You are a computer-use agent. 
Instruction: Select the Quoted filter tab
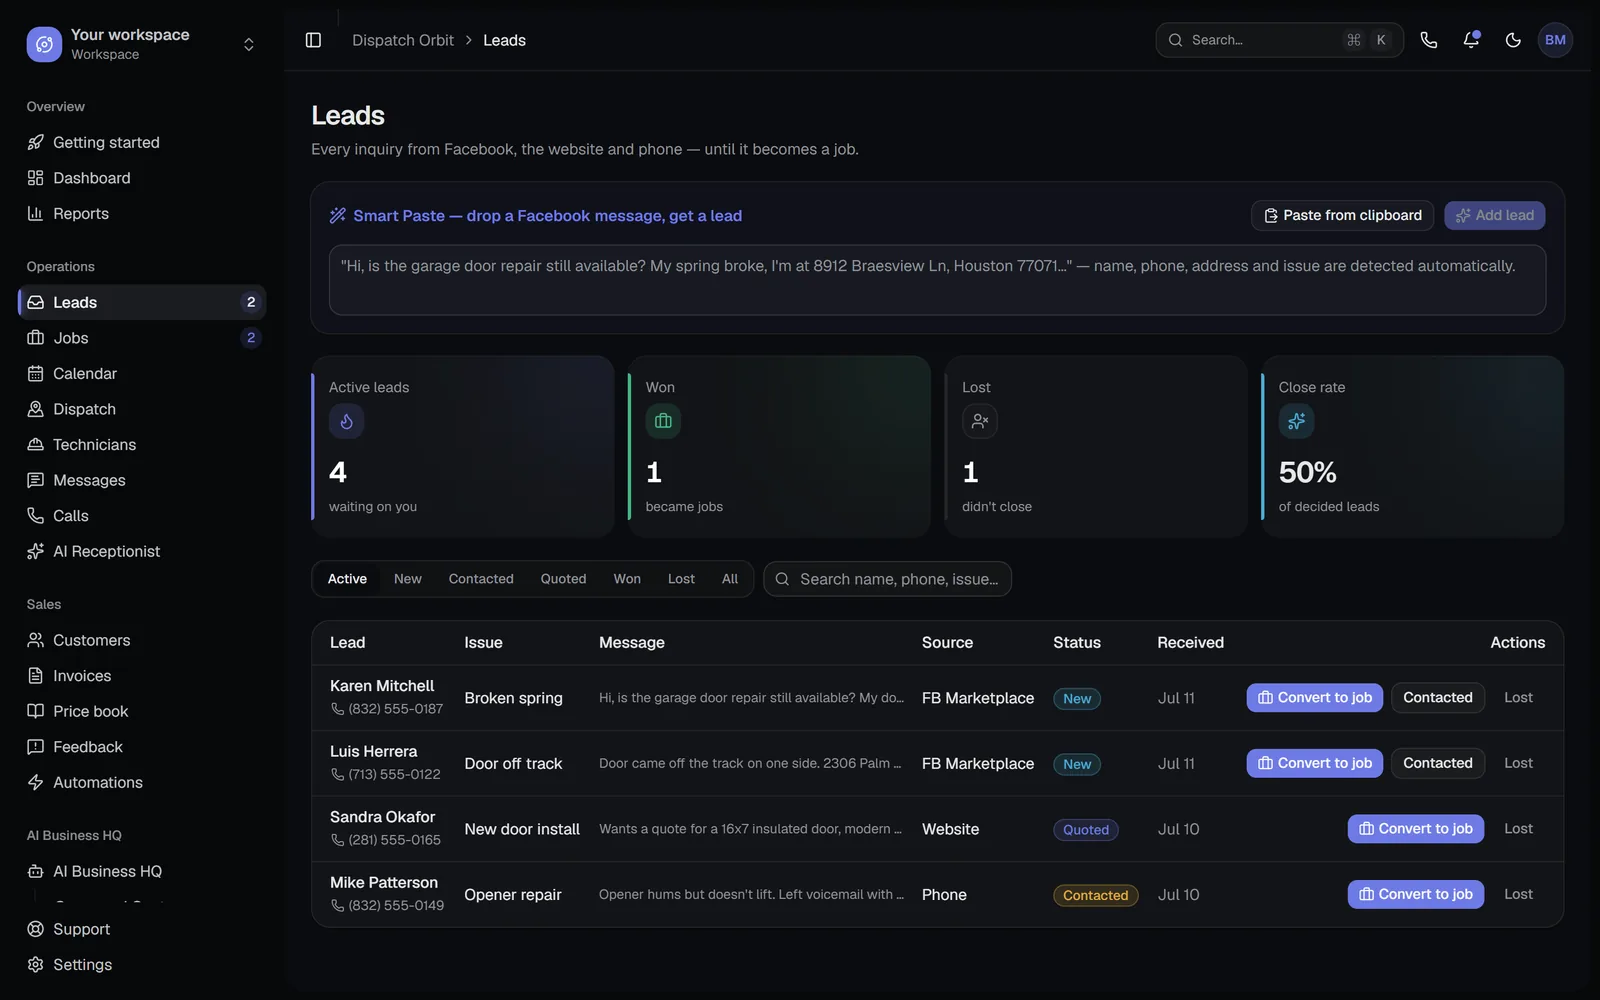(x=563, y=579)
